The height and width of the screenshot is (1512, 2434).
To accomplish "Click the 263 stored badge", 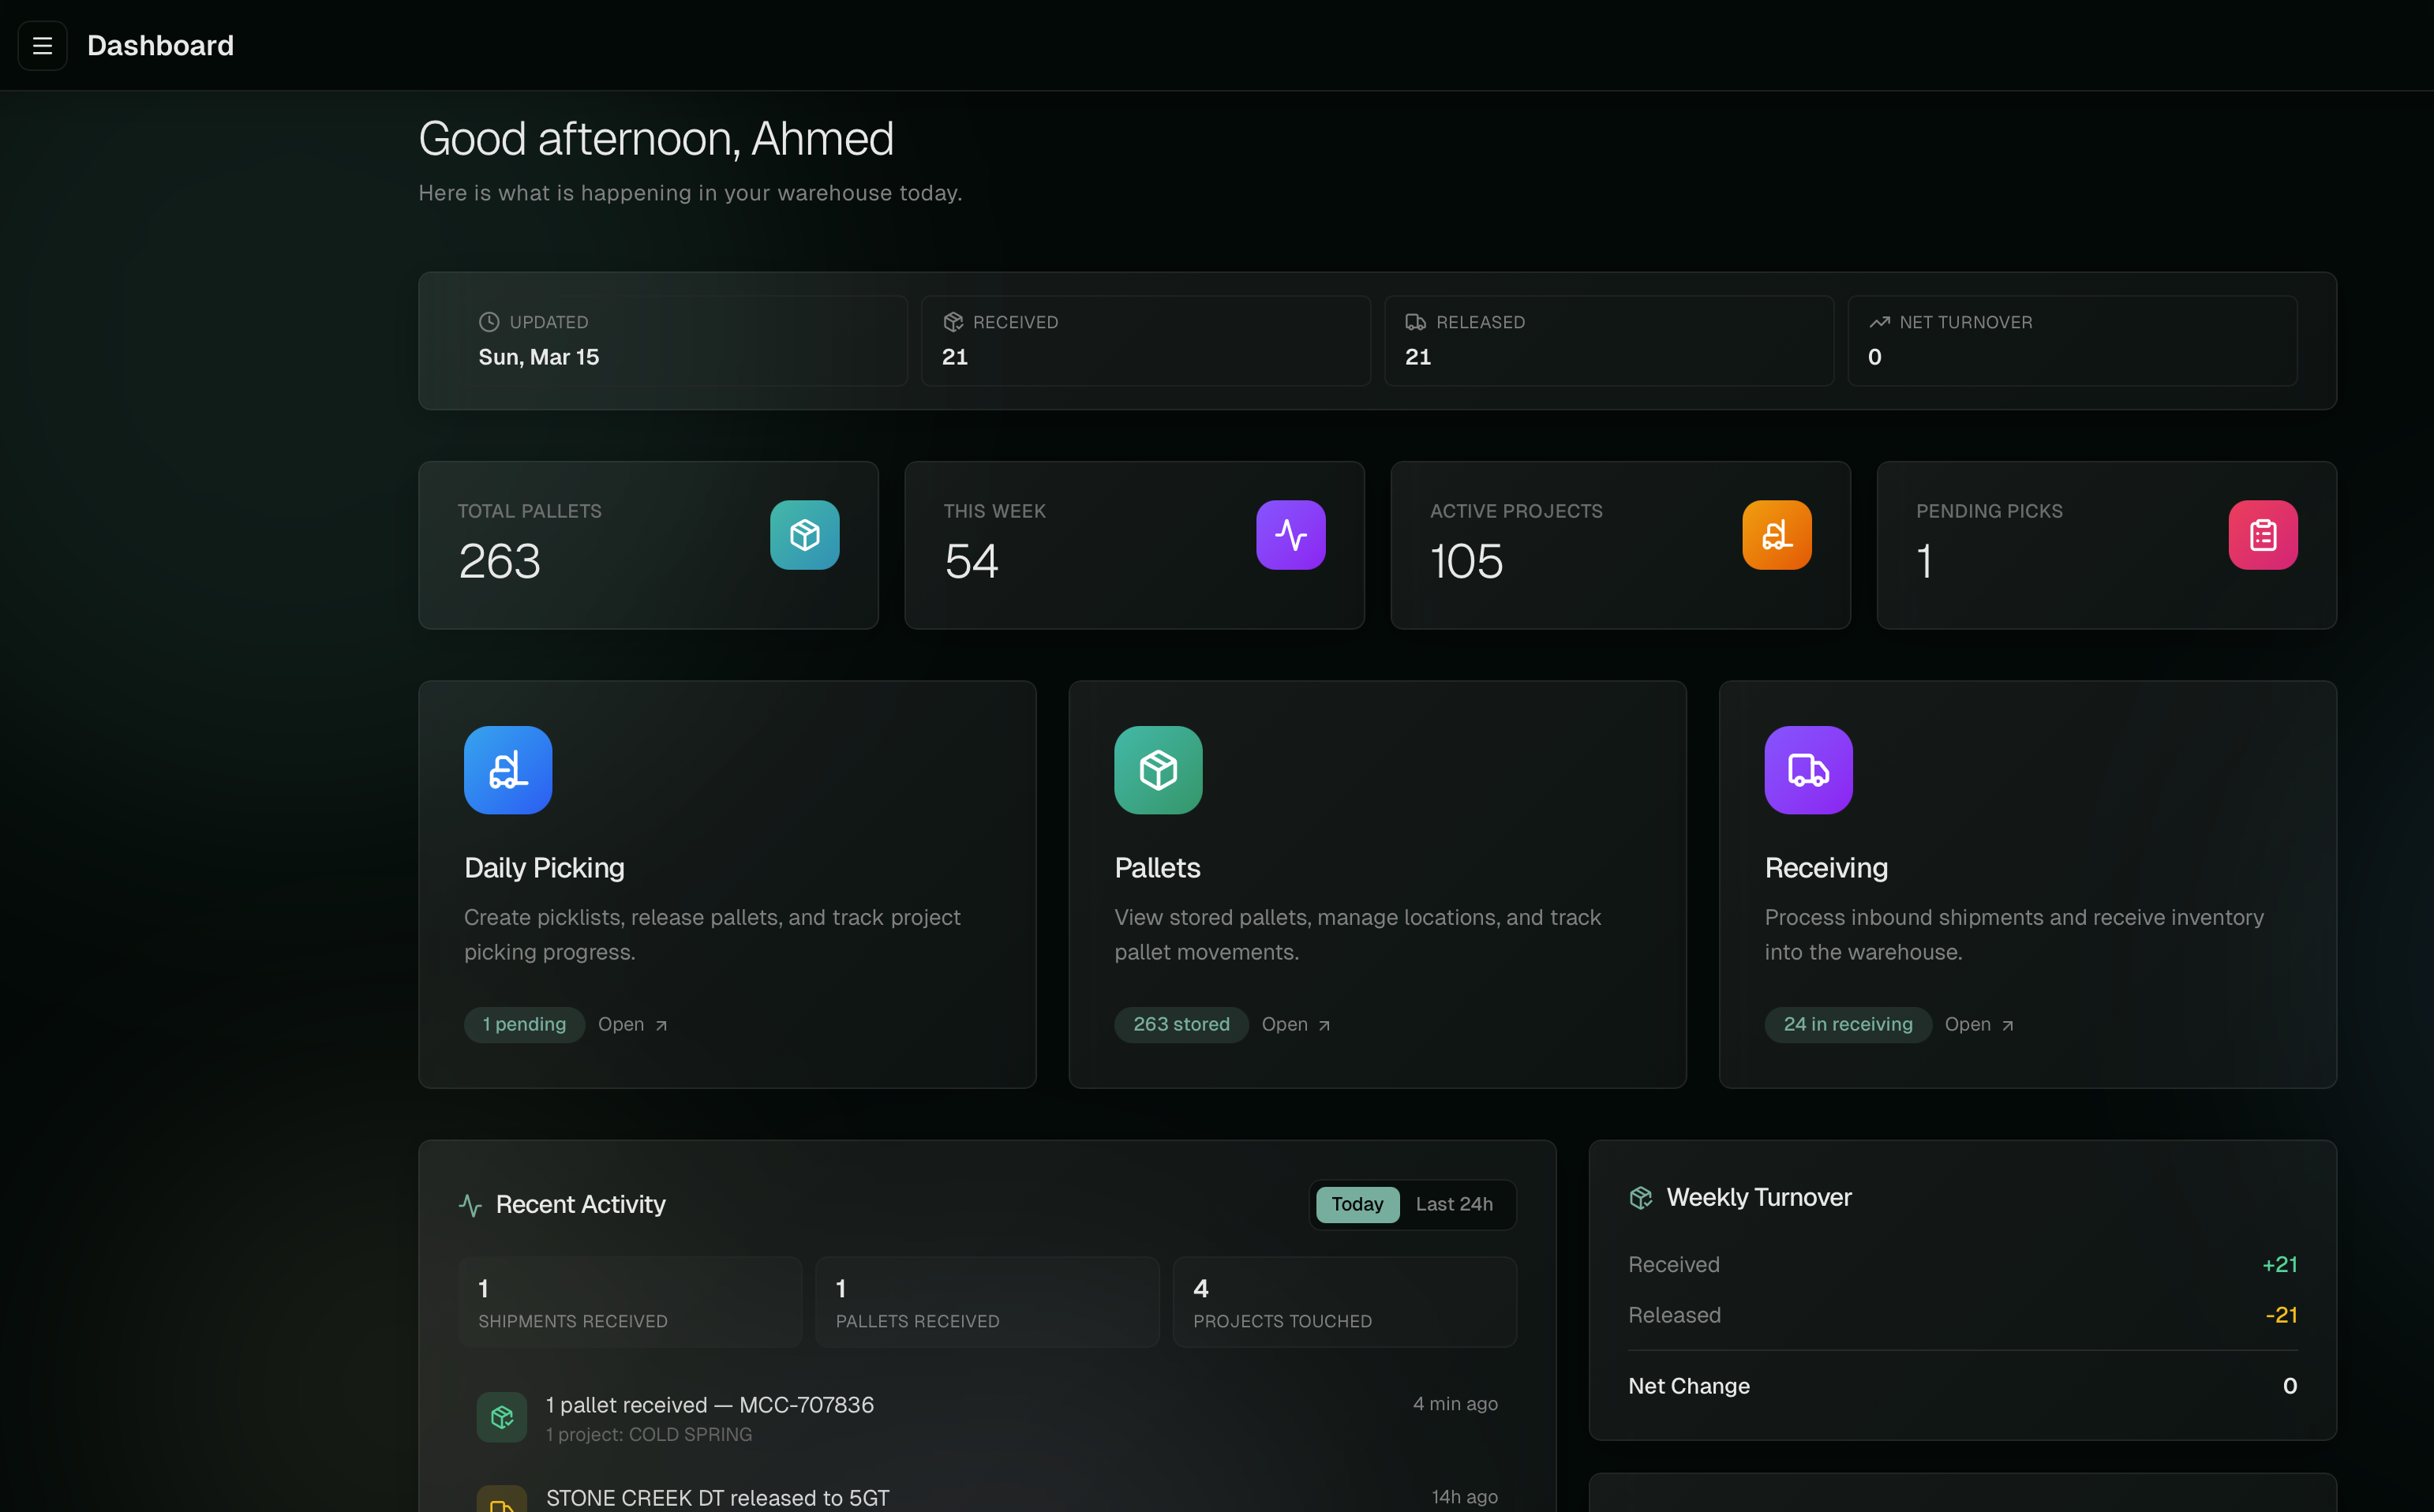I will 1180,1024.
